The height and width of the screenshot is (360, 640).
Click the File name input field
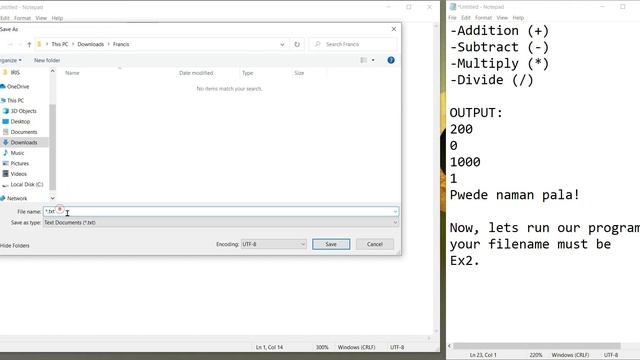[221, 211]
